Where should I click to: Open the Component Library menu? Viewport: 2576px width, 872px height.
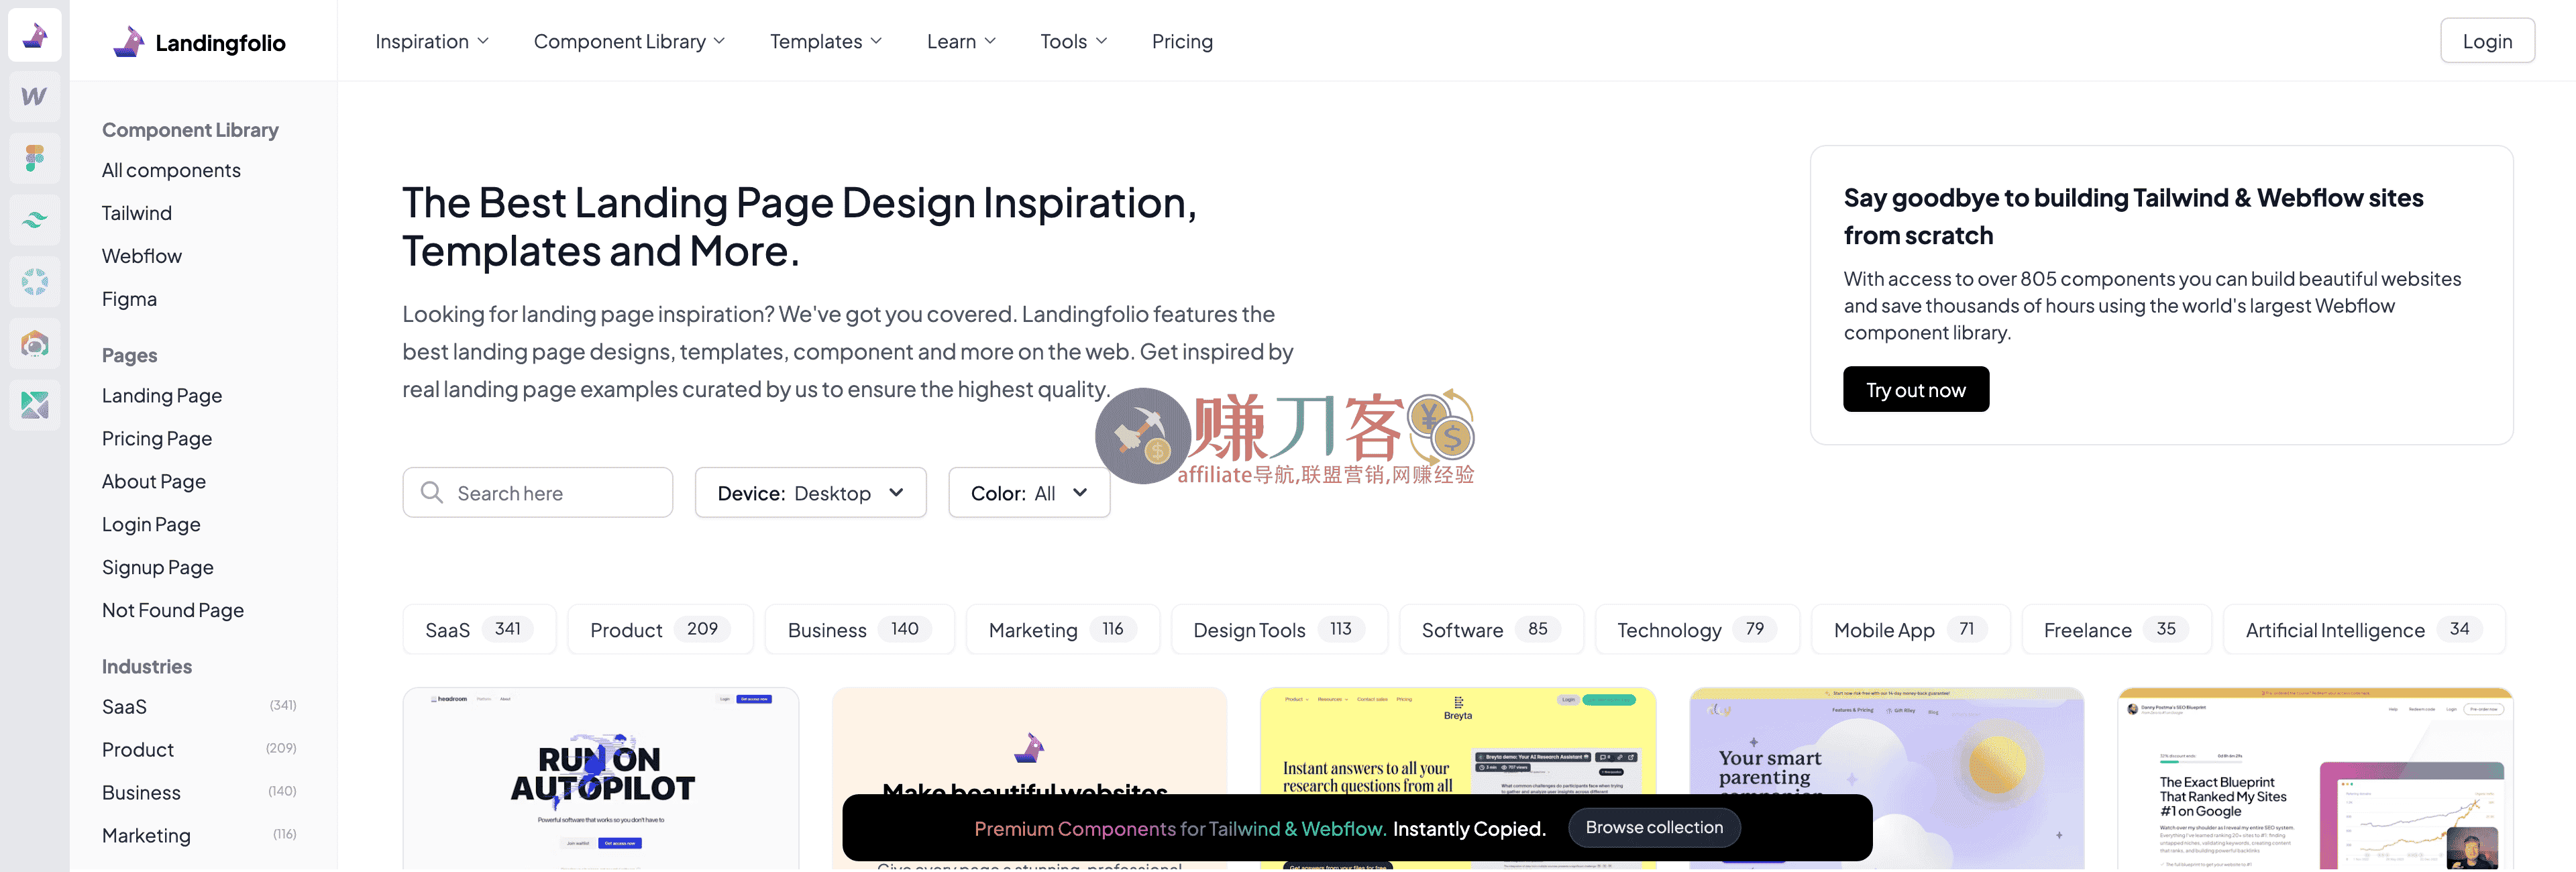tap(629, 41)
